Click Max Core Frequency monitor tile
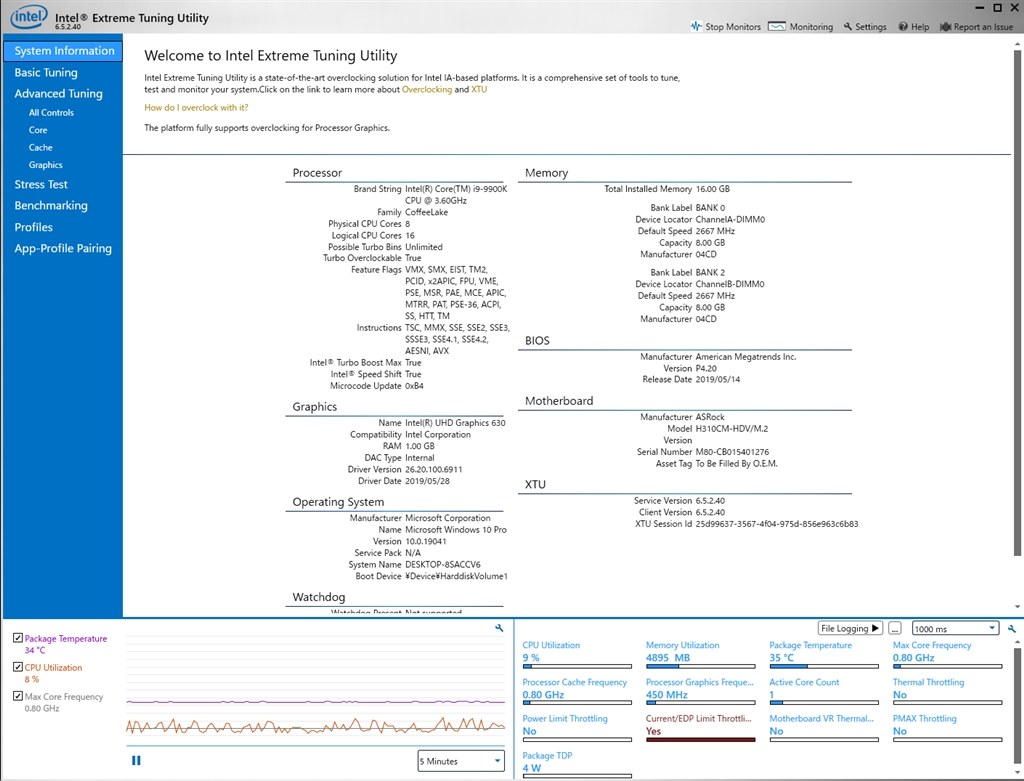The width and height of the screenshot is (1024, 781). point(947,655)
